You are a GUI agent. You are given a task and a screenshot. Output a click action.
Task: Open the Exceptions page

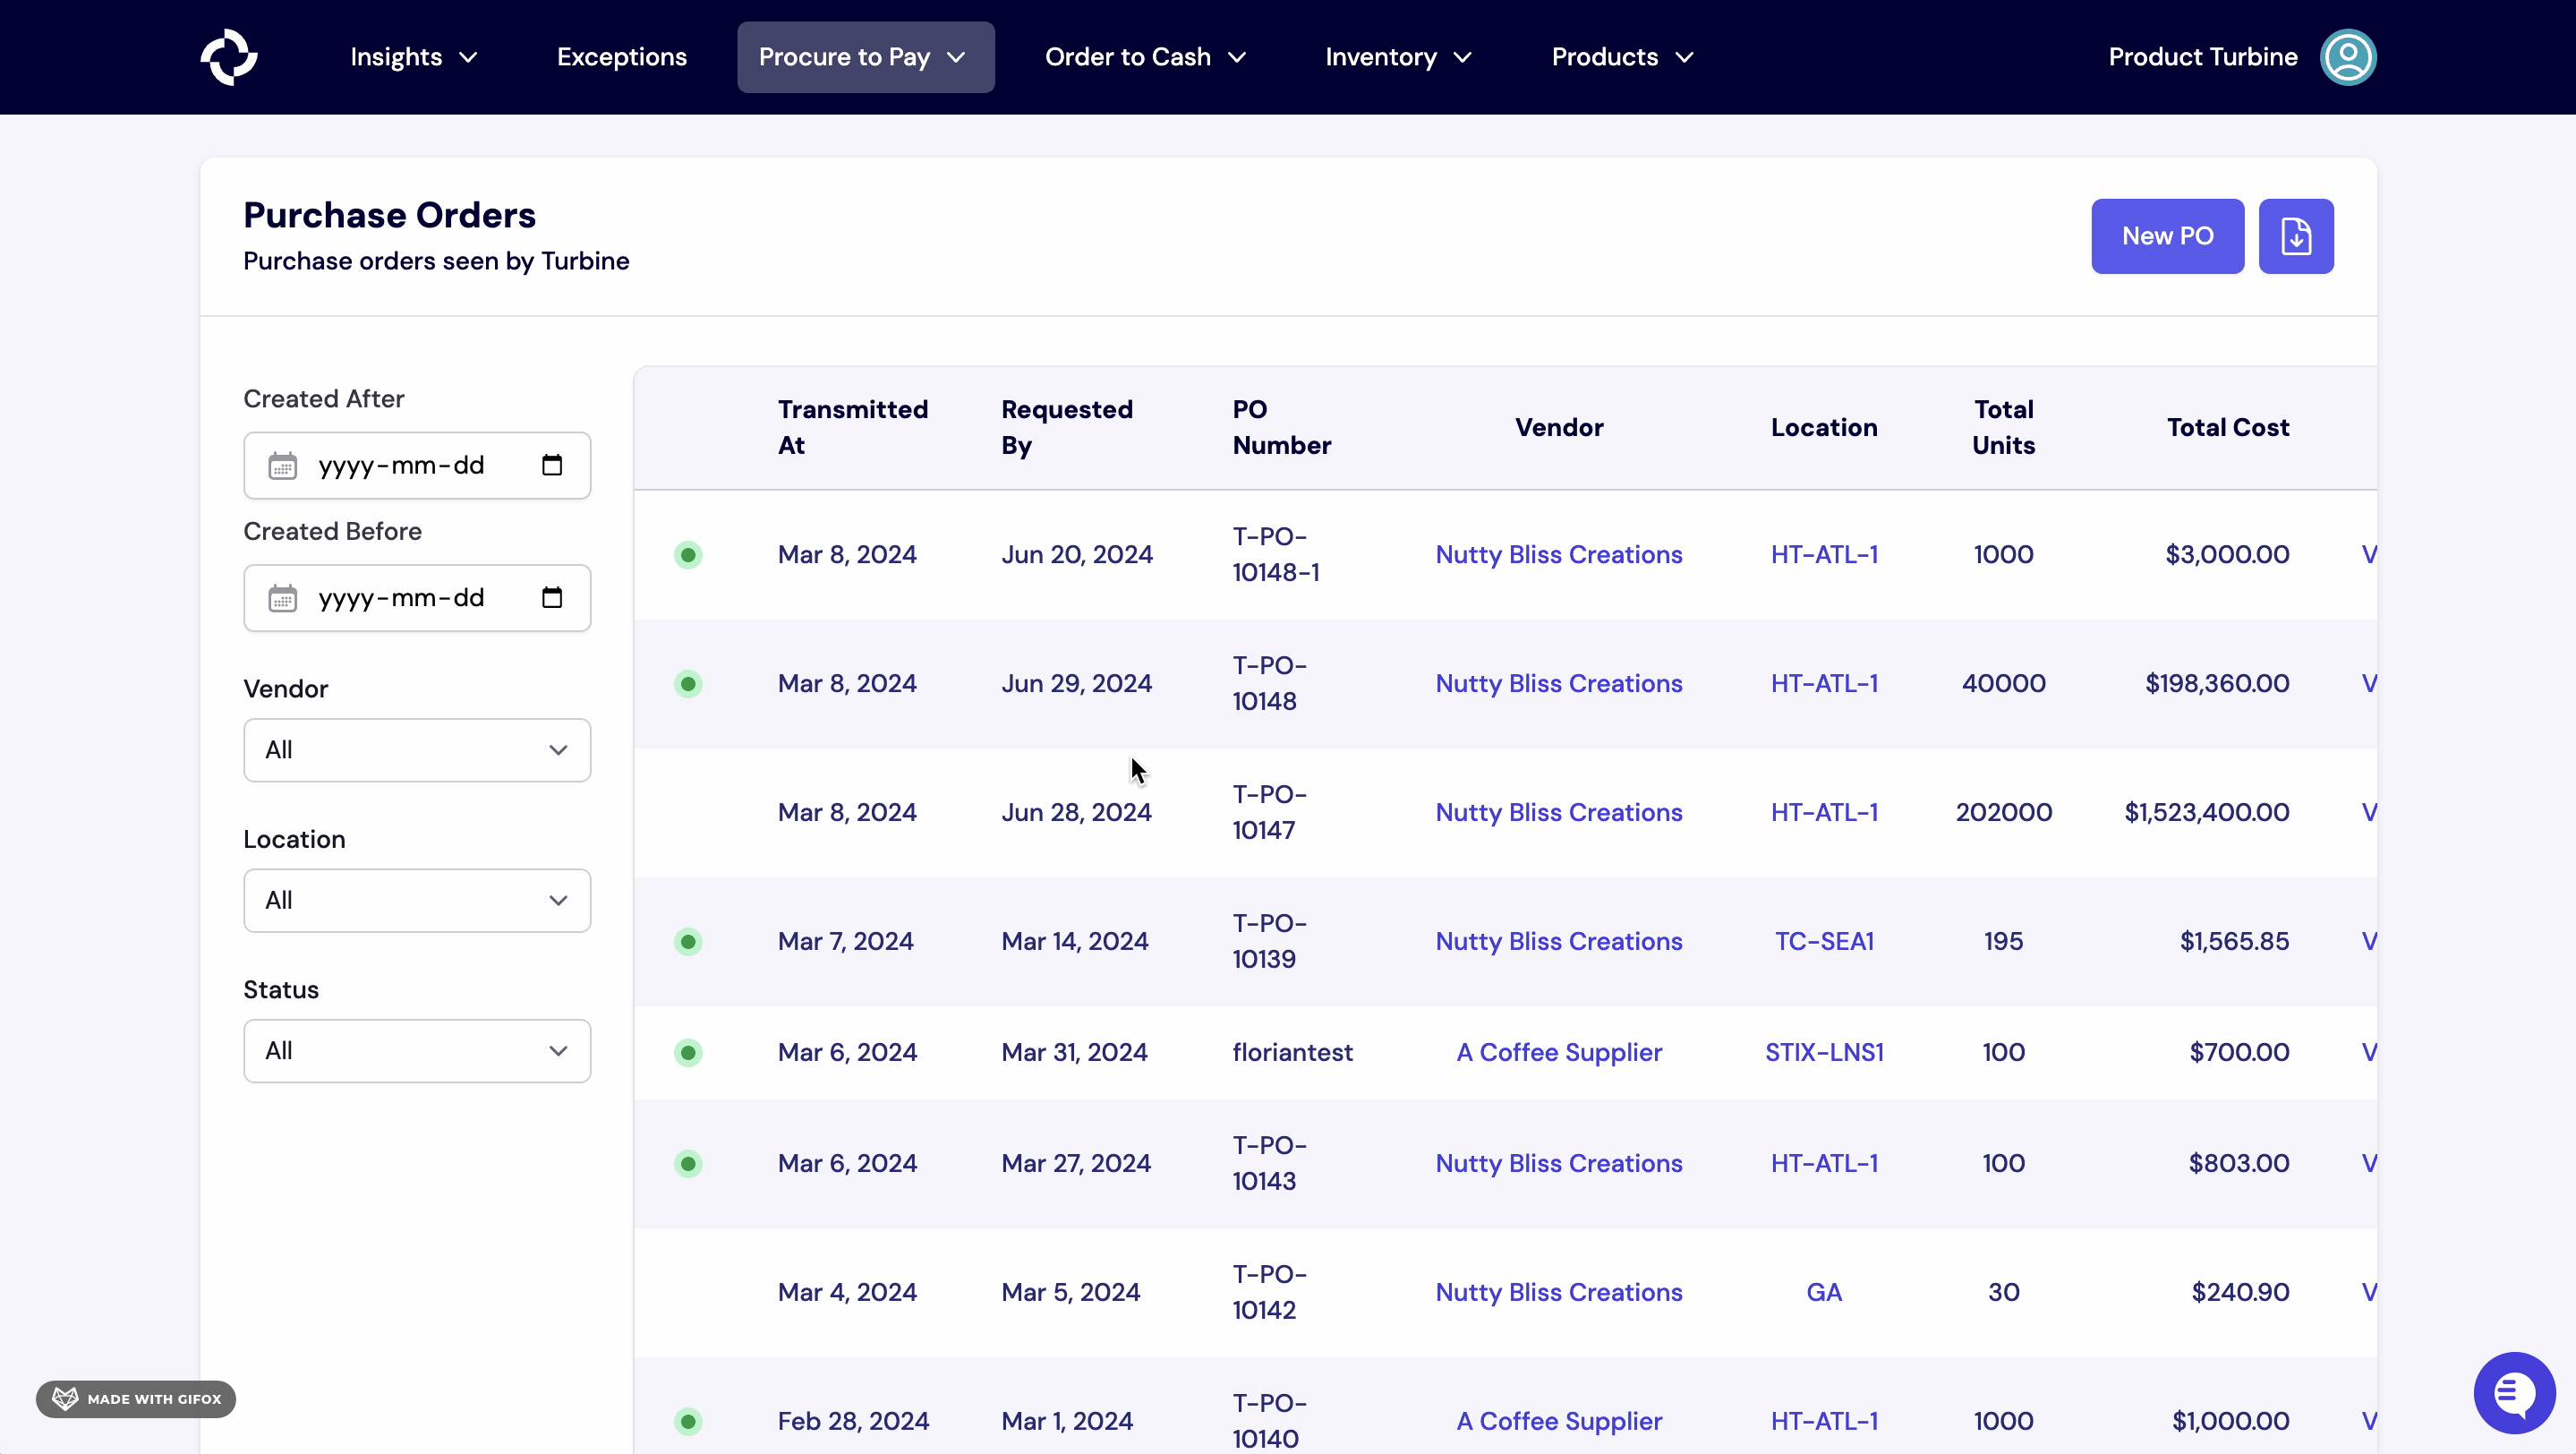click(621, 57)
